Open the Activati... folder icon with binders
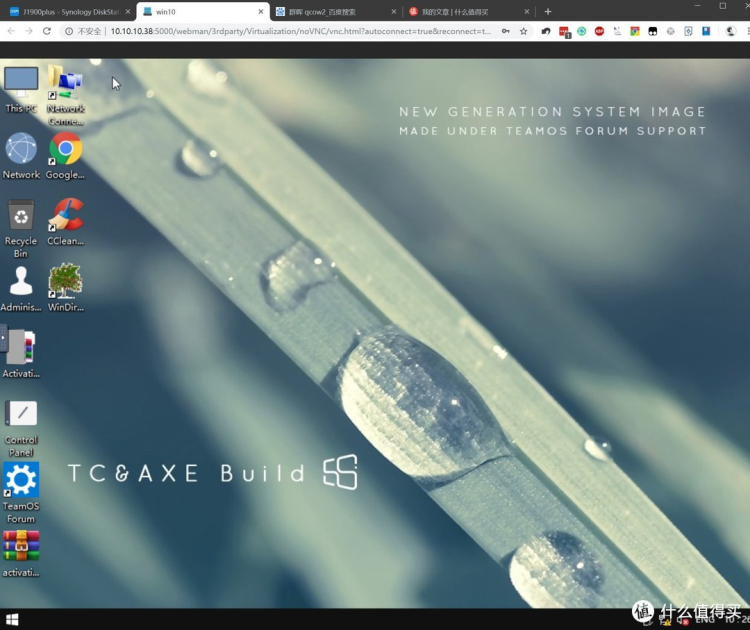Screen dimensions: 750x630 21,354
